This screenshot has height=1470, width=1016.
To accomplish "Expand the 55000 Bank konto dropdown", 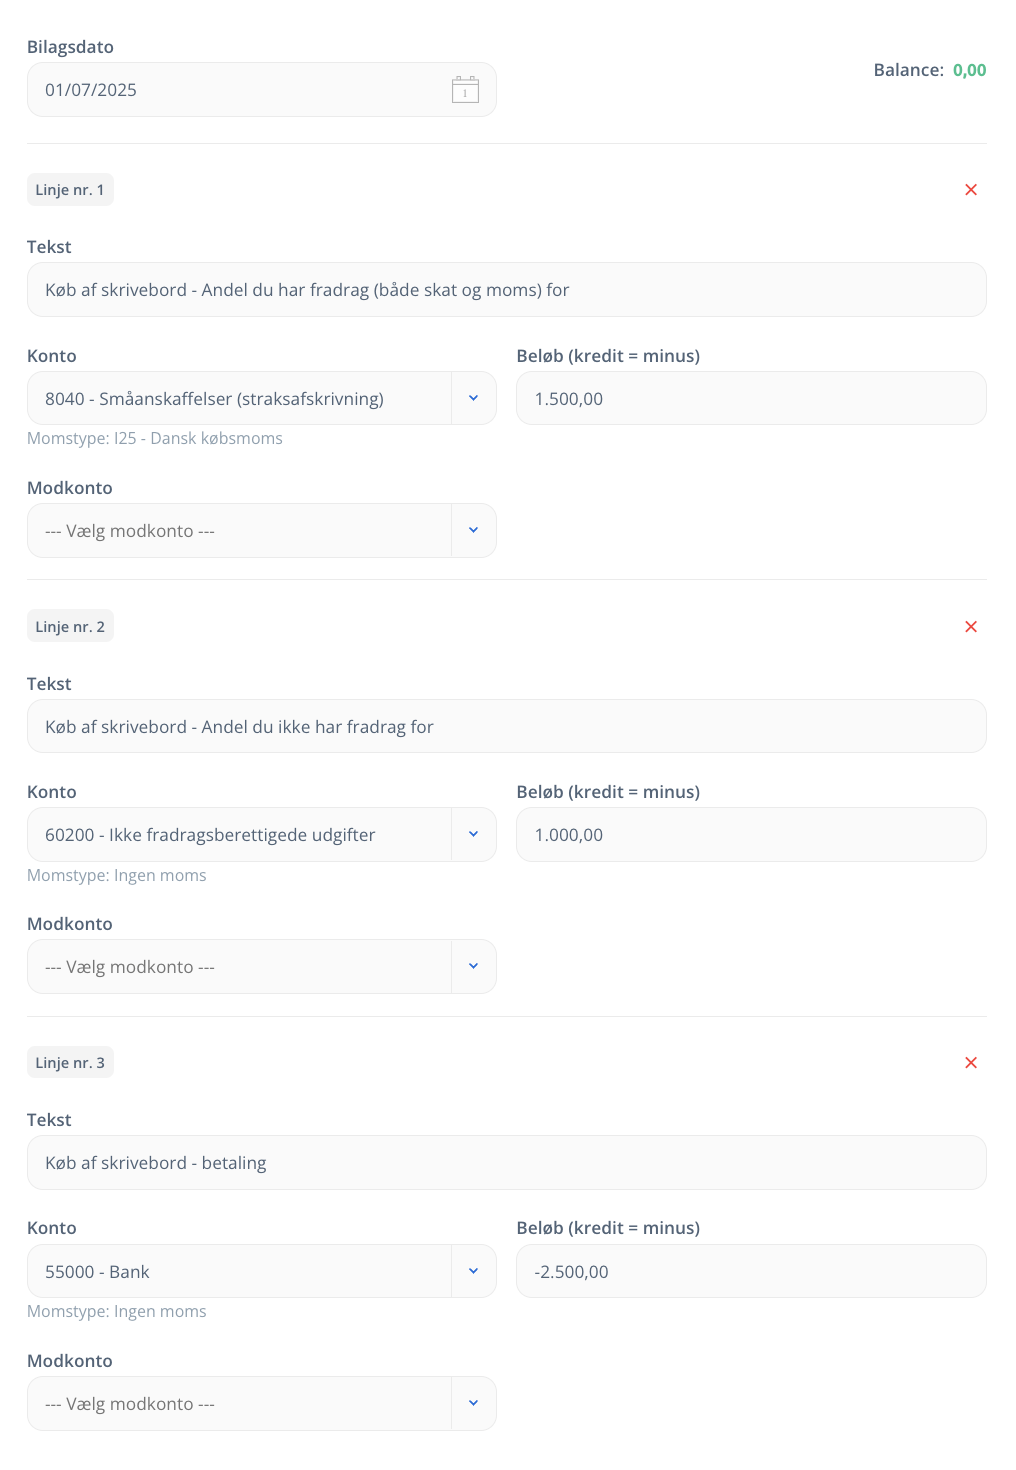I will (474, 1272).
